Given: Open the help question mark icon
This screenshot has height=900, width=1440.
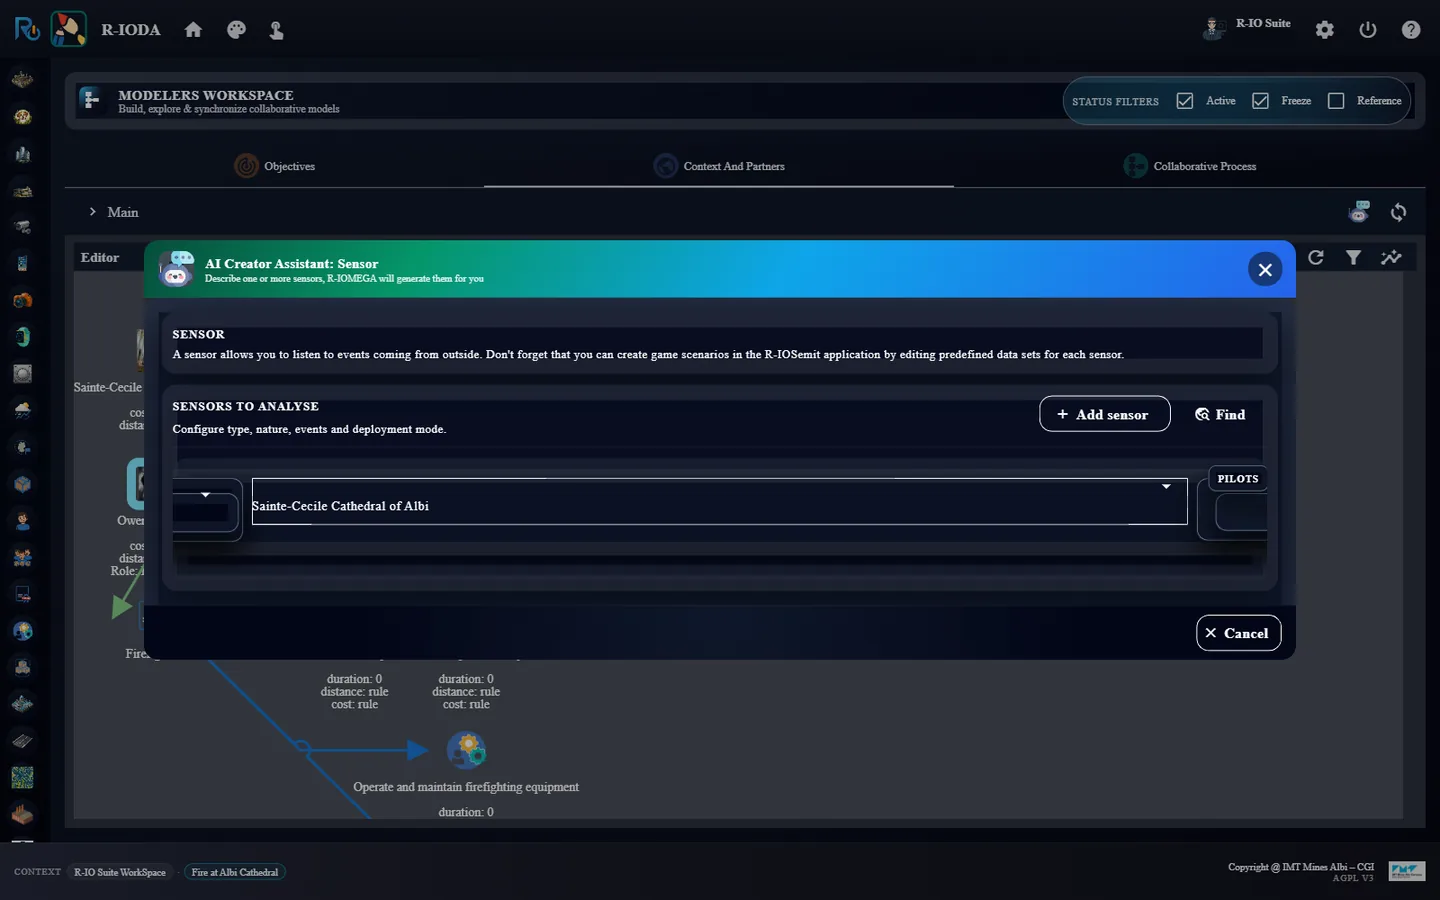Looking at the screenshot, I should click(x=1411, y=30).
